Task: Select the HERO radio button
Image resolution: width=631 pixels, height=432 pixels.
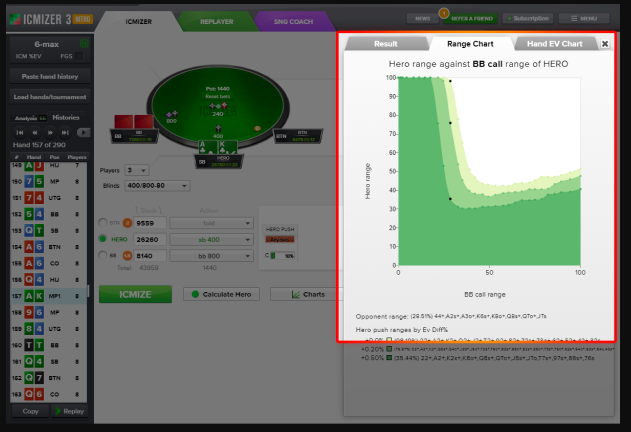Action: click(x=103, y=239)
